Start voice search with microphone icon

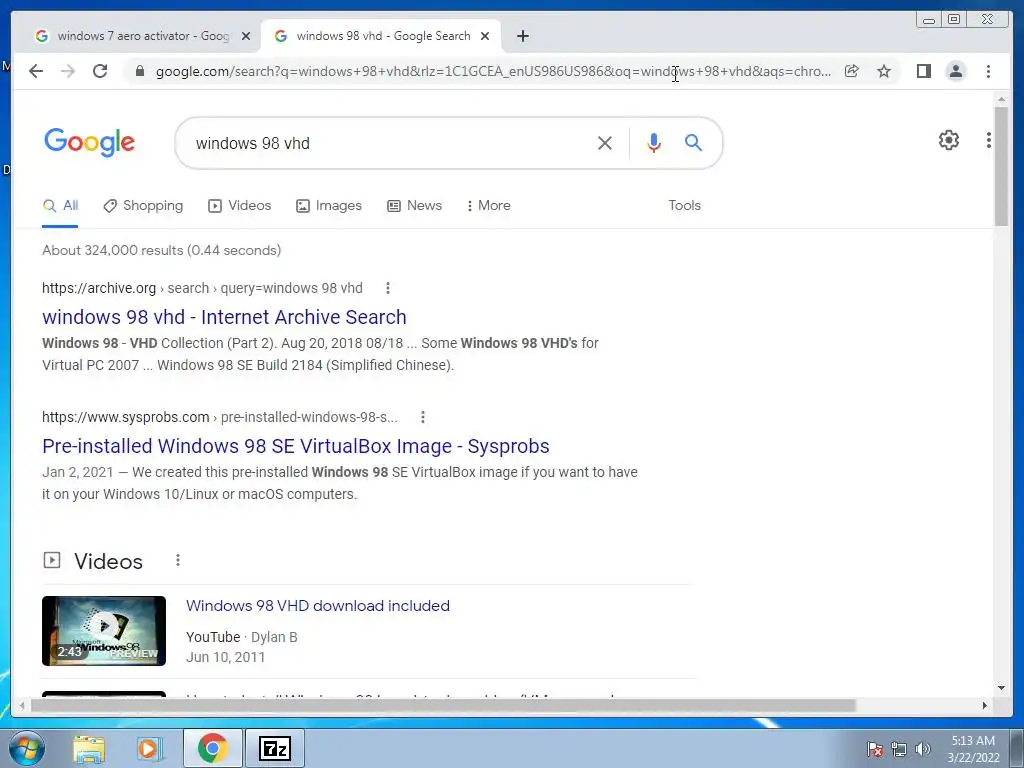click(654, 143)
